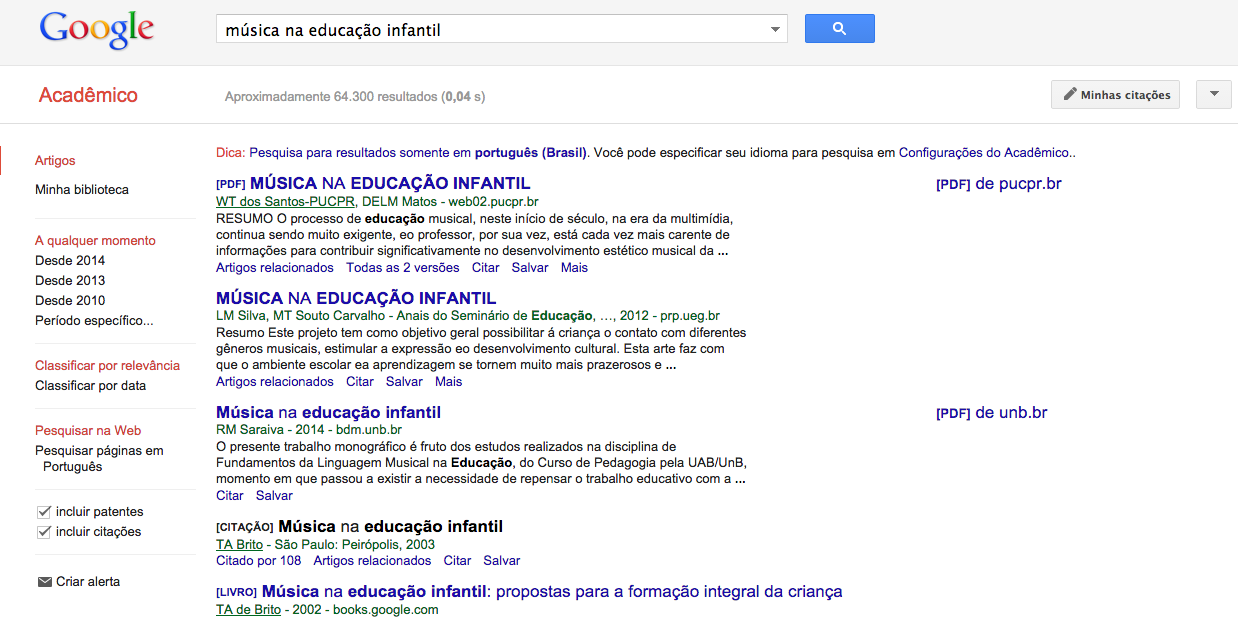Click author TA de Brito link

pyautogui.click(x=248, y=609)
